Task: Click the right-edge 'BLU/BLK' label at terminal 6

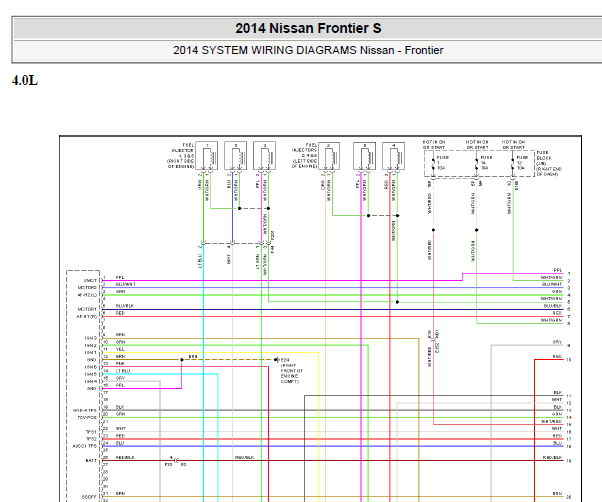Action: point(553,306)
